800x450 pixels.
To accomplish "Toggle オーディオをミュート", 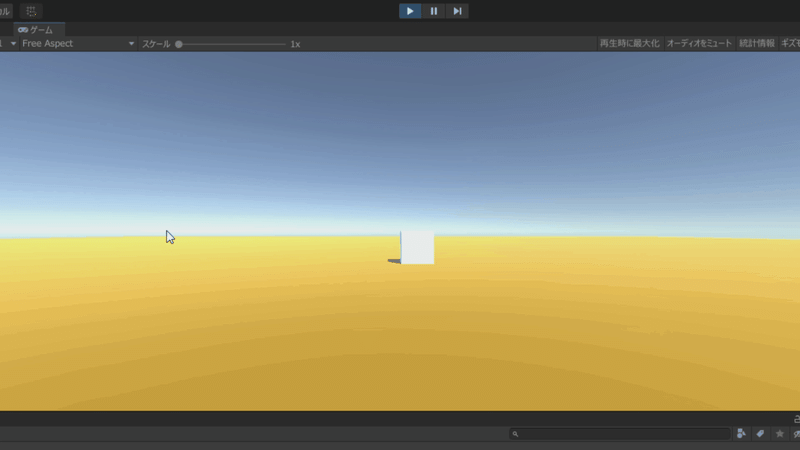I will click(x=699, y=44).
